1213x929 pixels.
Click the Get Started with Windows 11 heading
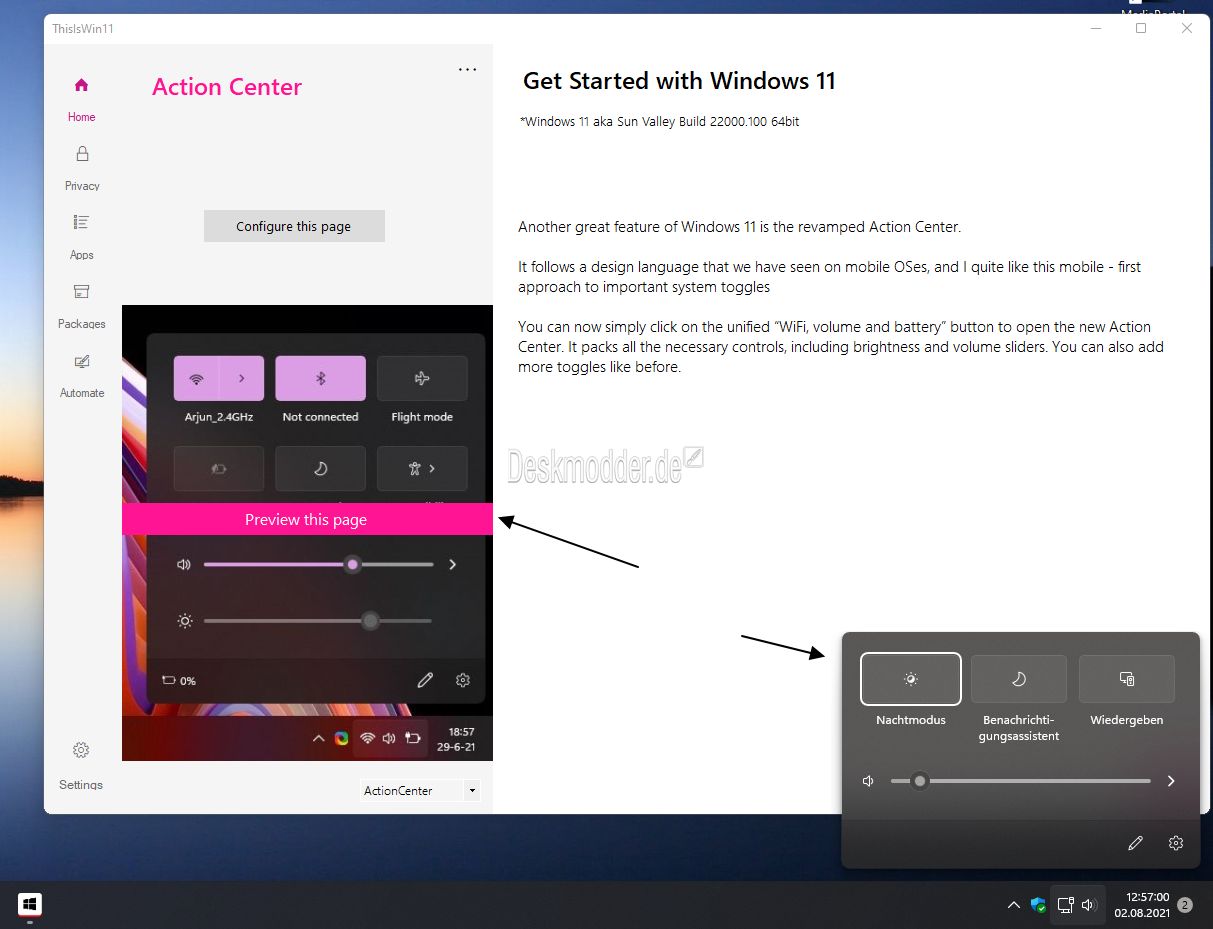(679, 81)
